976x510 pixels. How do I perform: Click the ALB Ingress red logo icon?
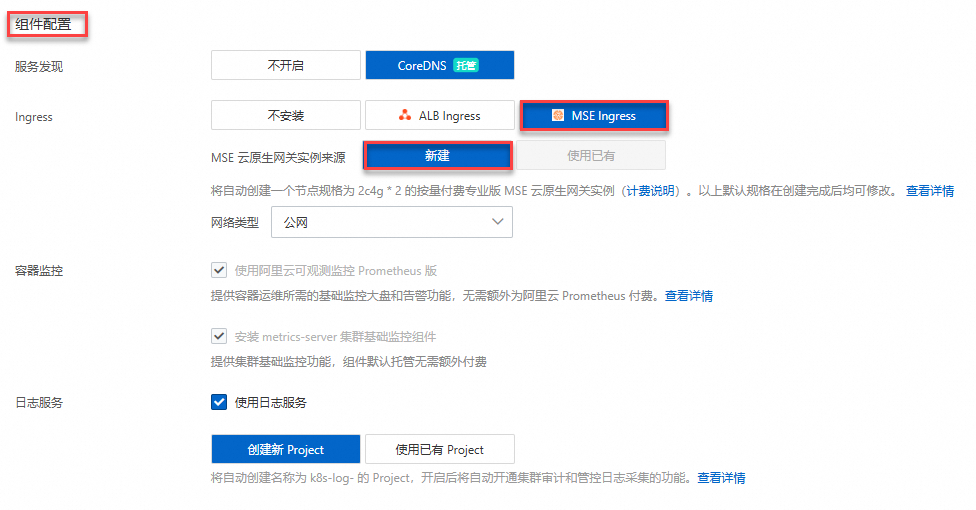point(405,115)
